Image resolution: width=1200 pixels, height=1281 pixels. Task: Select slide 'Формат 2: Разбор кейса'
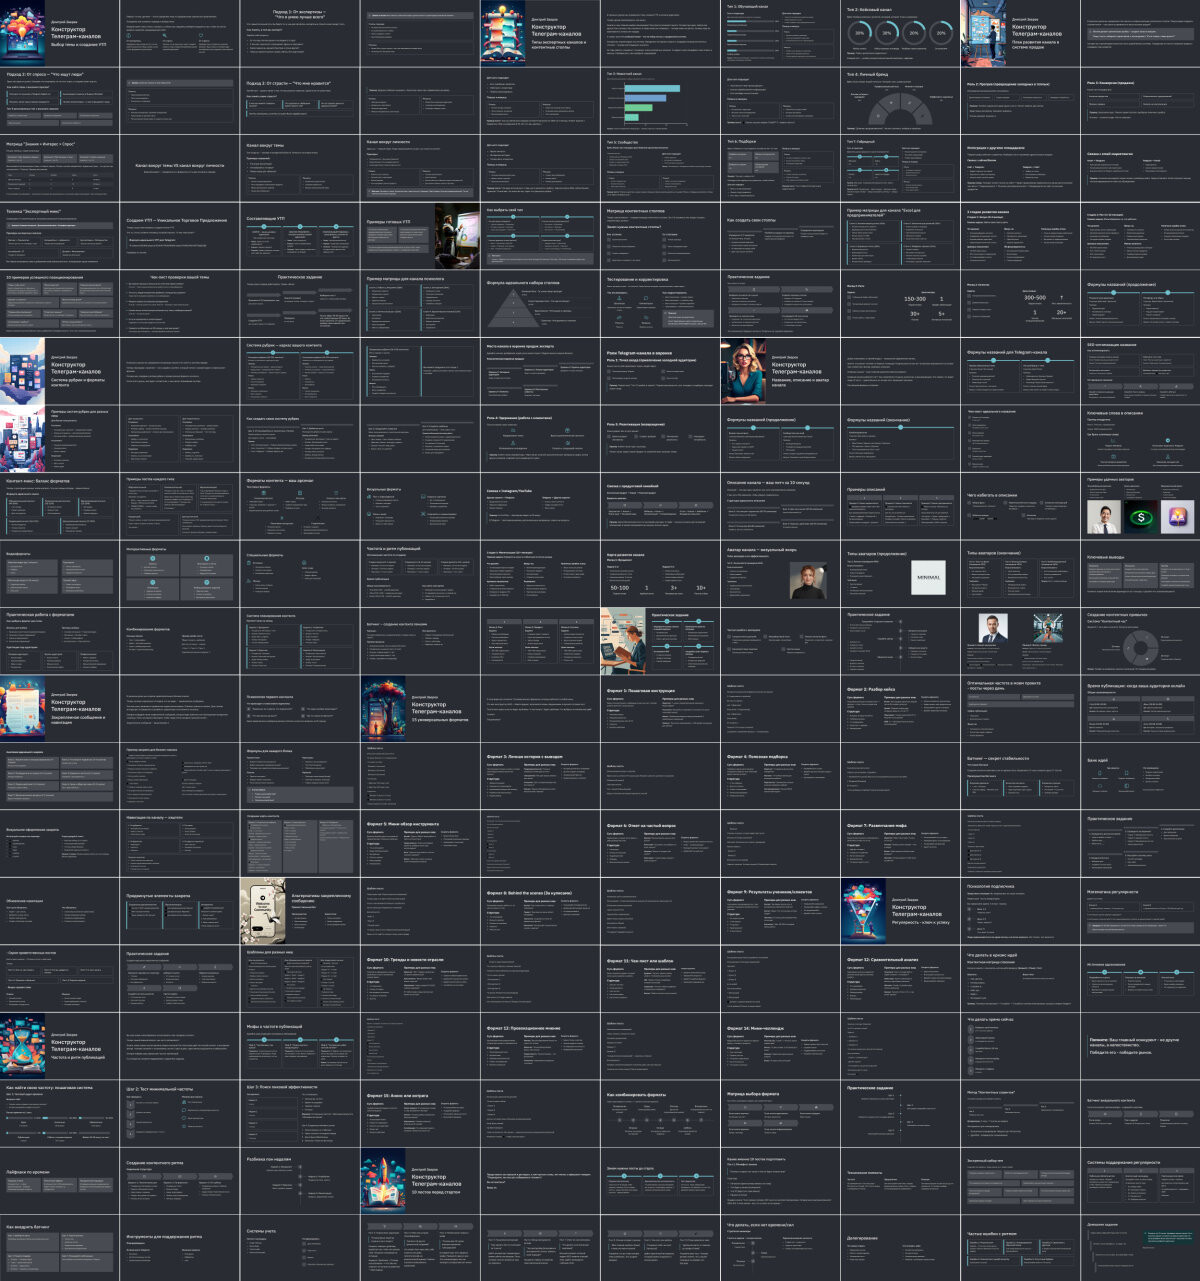(x=900, y=708)
